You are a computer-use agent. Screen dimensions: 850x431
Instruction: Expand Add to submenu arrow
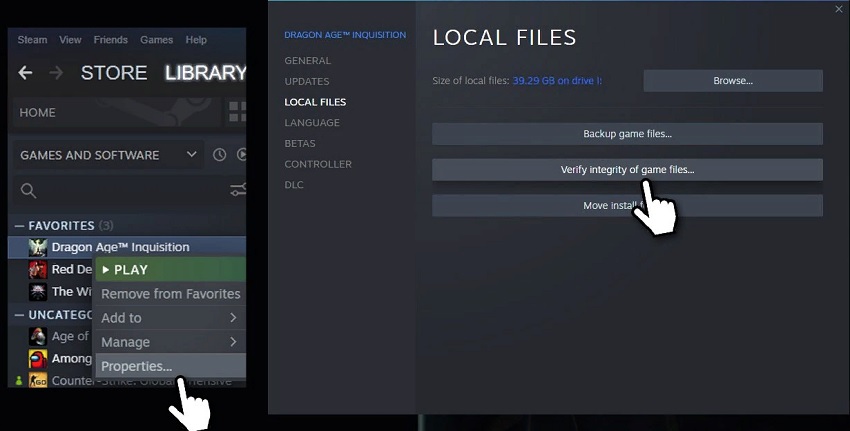(x=233, y=318)
